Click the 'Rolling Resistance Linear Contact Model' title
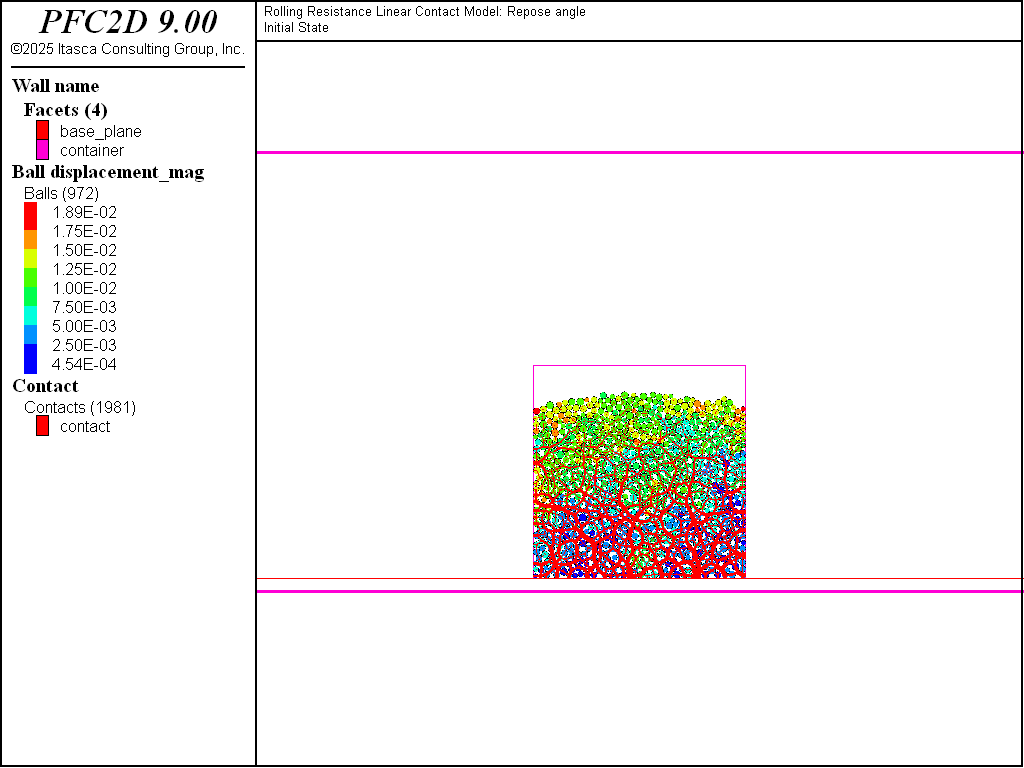This screenshot has width=1024, height=768. click(x=424, y=12)
